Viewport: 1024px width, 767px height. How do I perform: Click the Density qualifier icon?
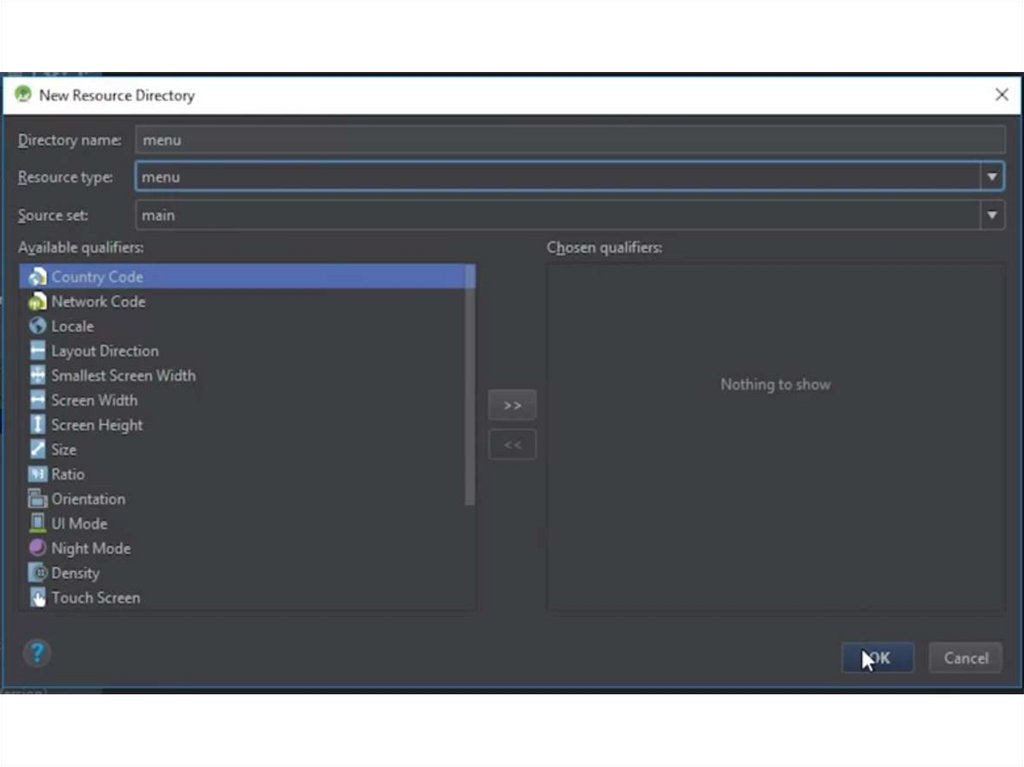37,573
